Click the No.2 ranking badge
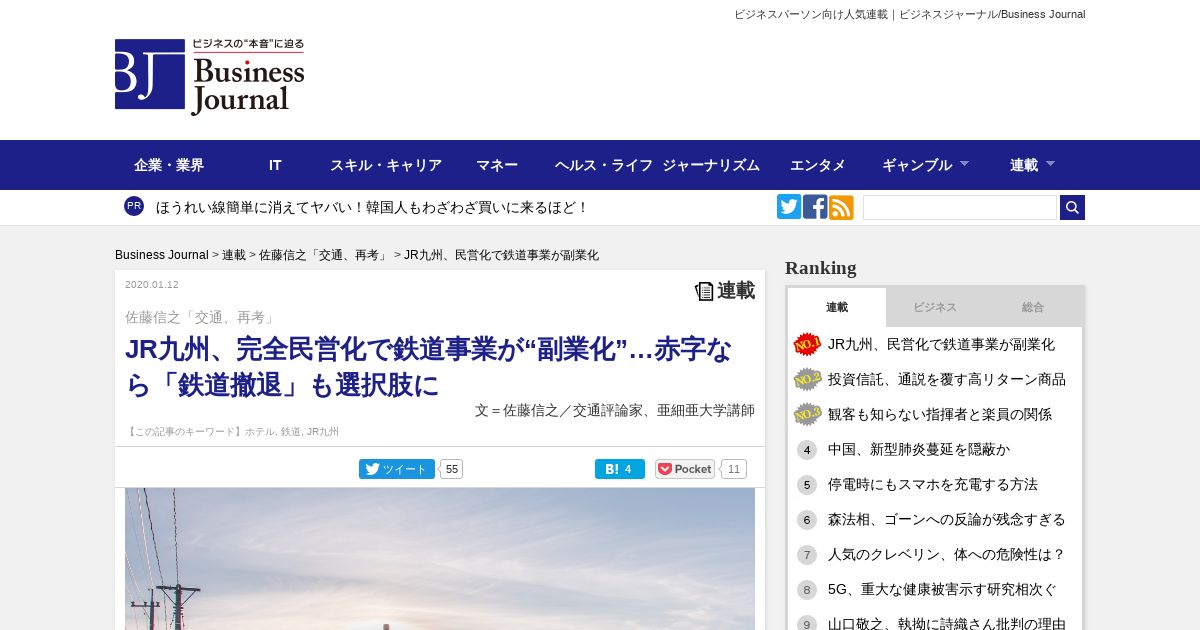This screenshot has height=630, width=1200. [807, 379]
